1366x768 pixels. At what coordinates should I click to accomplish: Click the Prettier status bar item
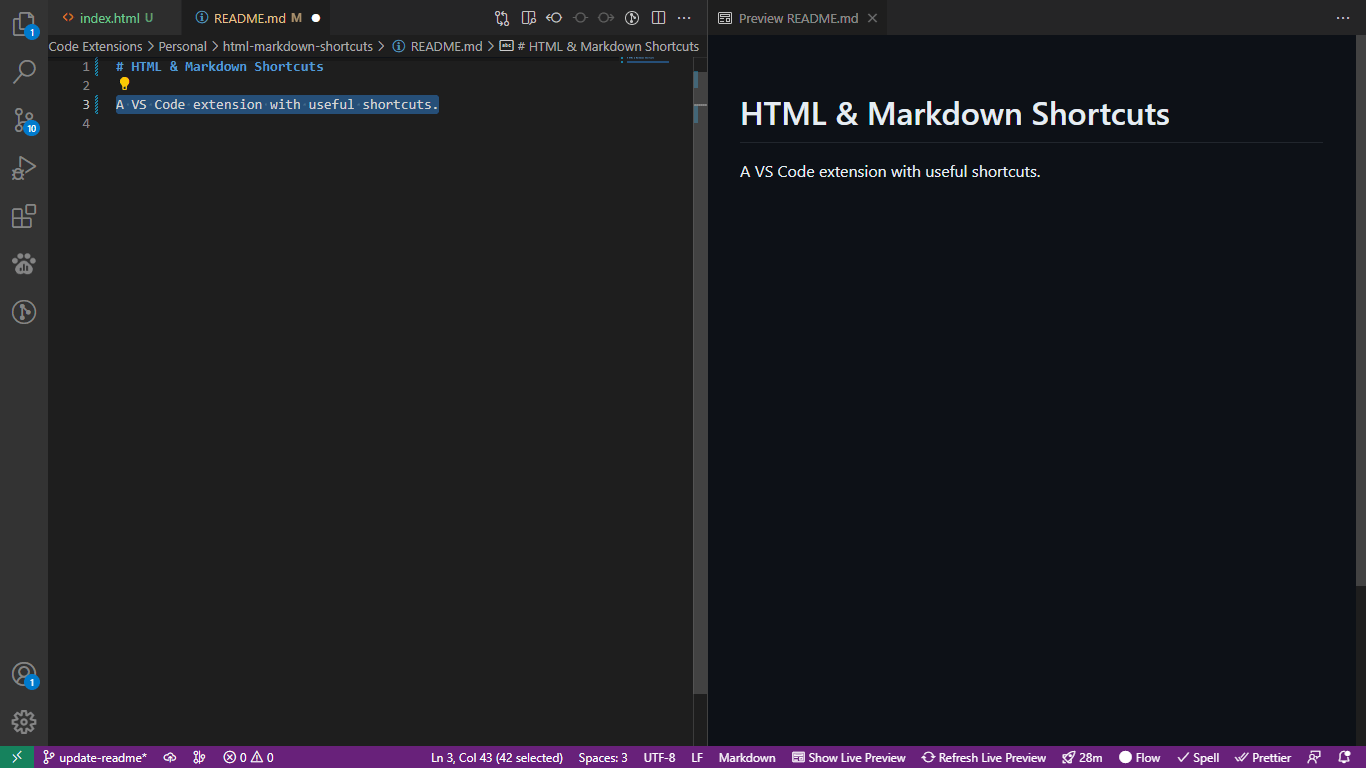[x=1263, y=757]
